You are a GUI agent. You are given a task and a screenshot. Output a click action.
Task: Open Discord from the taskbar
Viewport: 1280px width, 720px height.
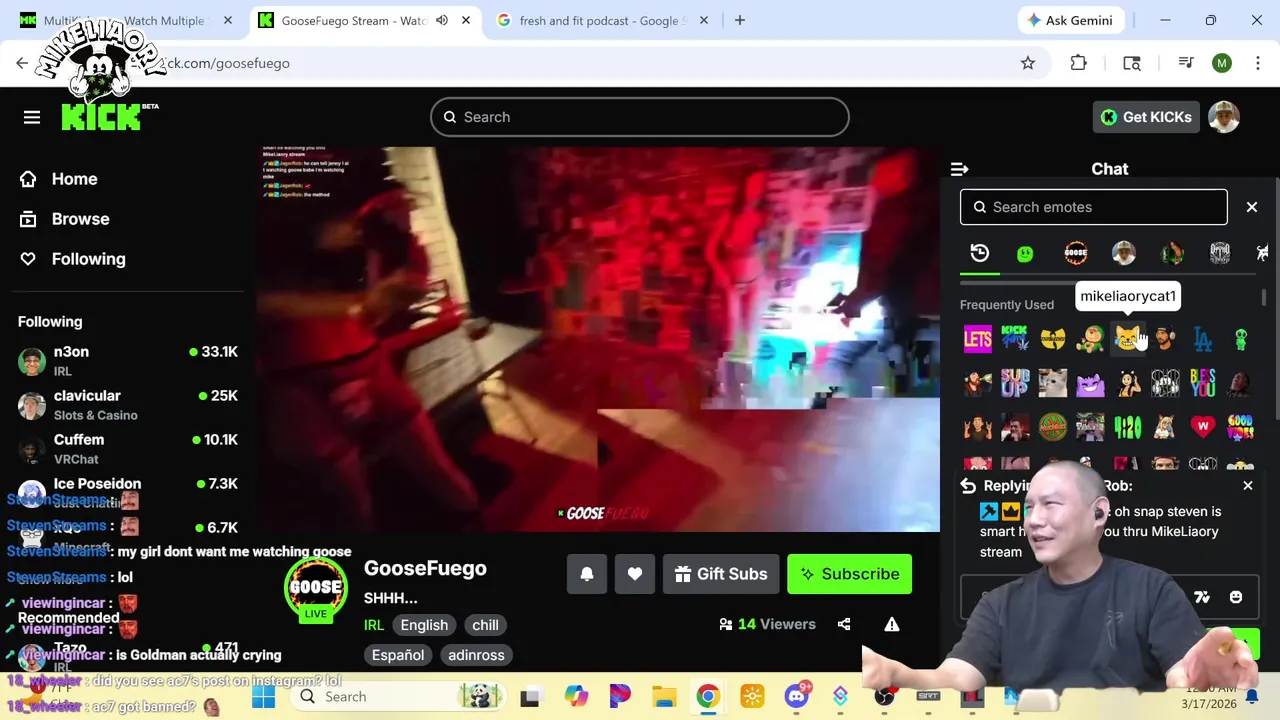click(x=796, y=696)
